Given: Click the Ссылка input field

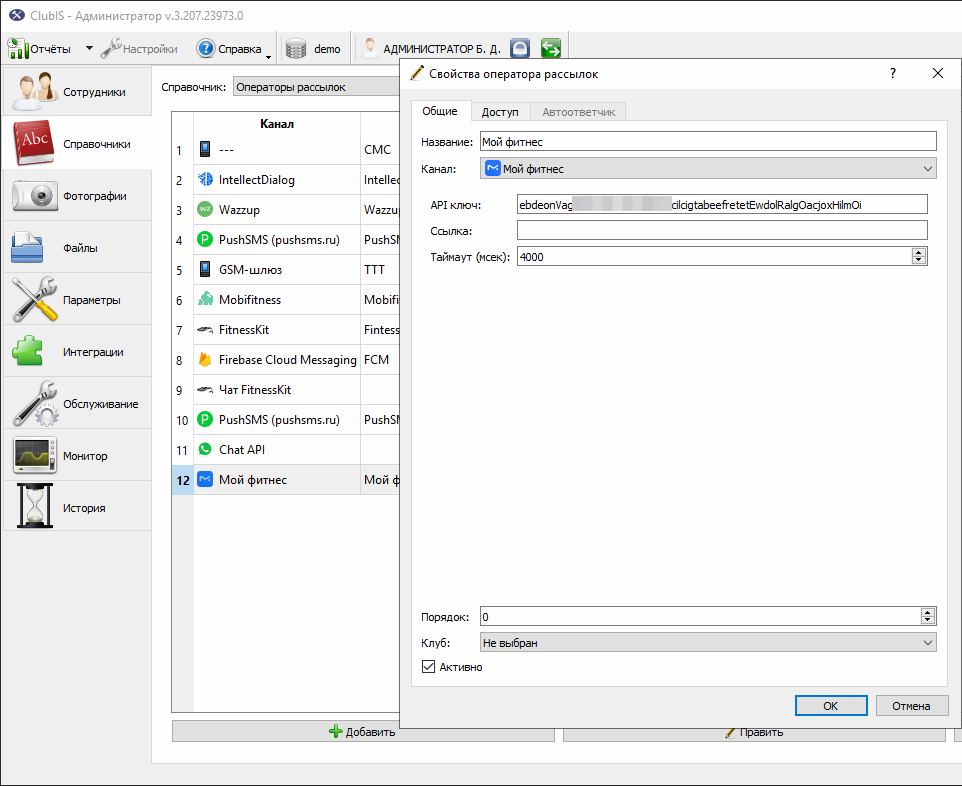Looking at the screenshot, I should pos(722,230).
